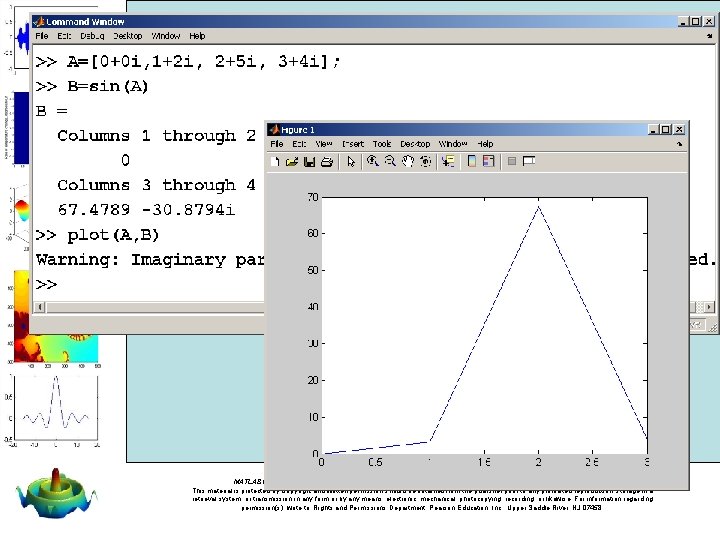
Task: Click the MATLAB logo in Figure 1 title bar
Action: [x=274, y=129]
